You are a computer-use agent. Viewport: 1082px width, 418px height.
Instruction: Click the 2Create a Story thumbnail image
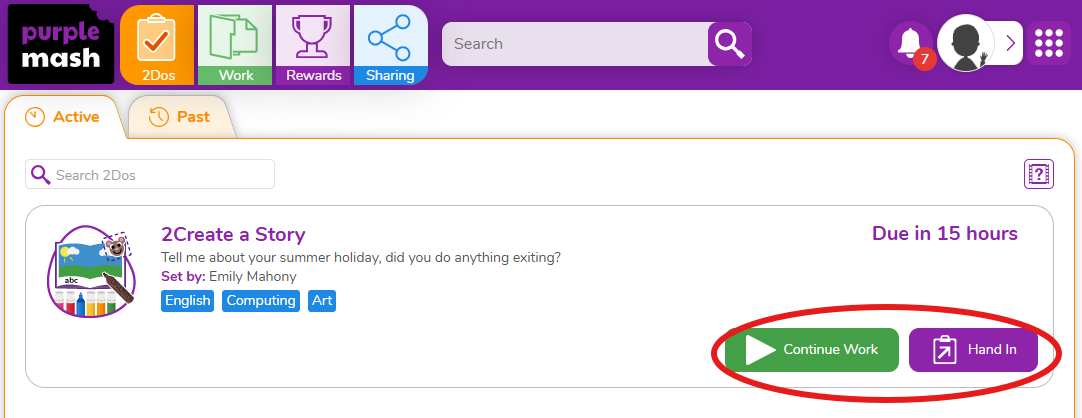[x=91, y=271]
